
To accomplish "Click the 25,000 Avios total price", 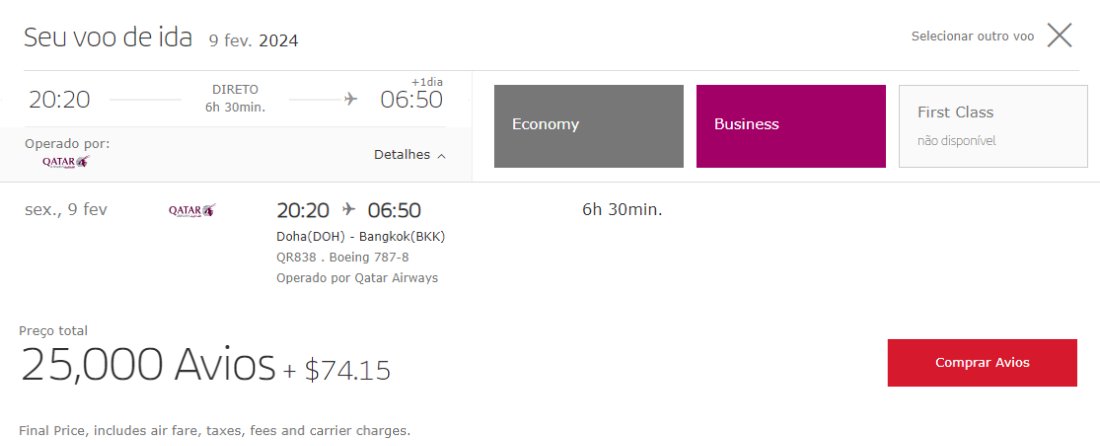I will (148, 365).
